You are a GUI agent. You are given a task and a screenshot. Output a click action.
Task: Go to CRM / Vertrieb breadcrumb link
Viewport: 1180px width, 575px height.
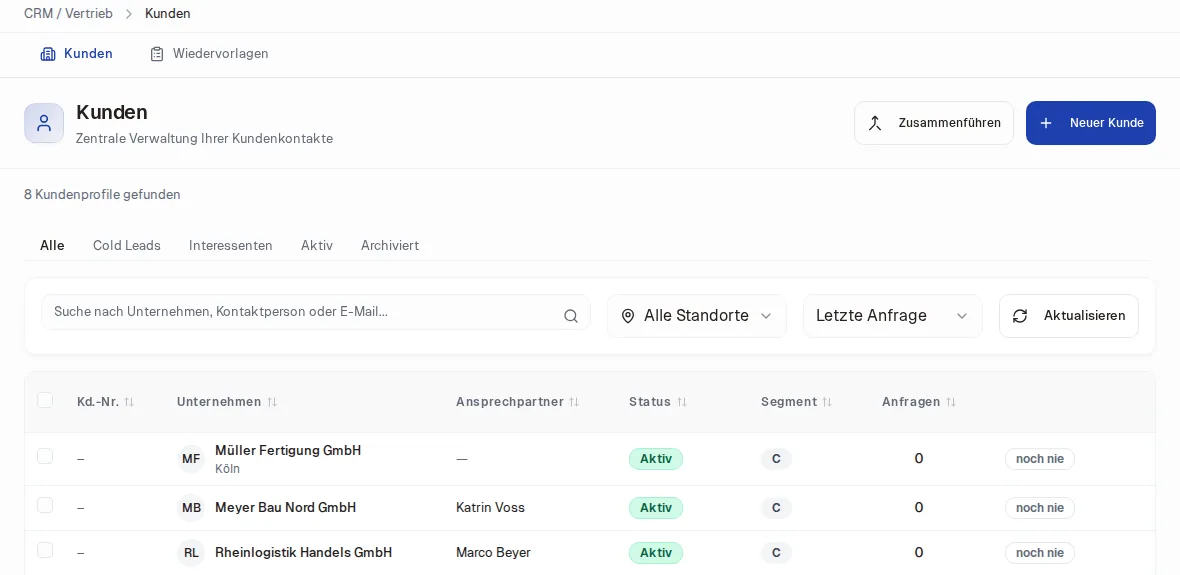pyautogui.click(x=68, y=14)
